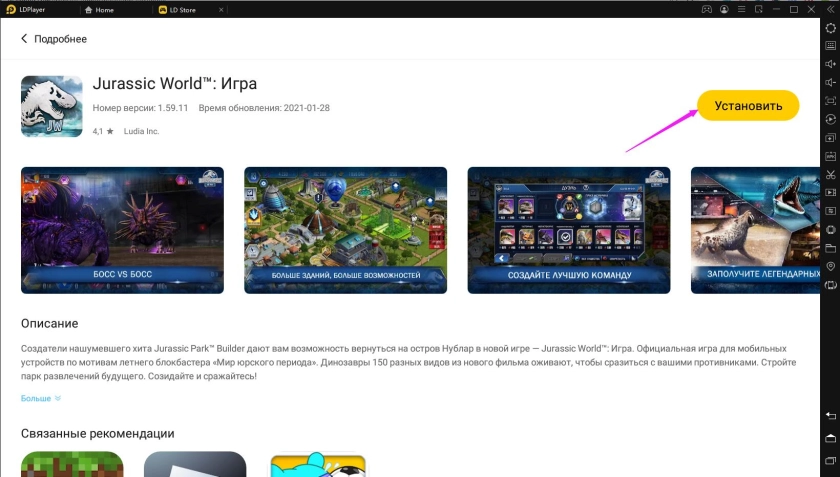Open keyboard mapping tool in sidebar
840x477 pixels.
coord(830,46)
